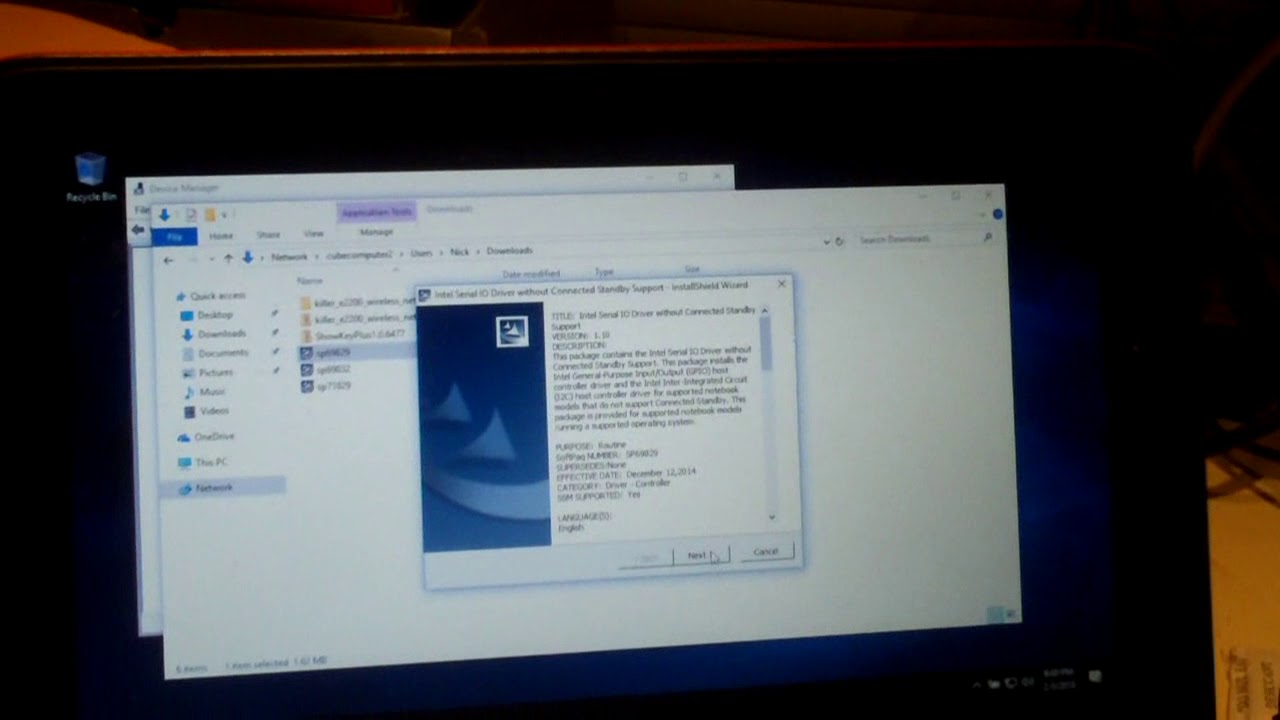Image resolution: width=1280 pixels, height=720 pixels.
Task: Select OneDrive in navigation pane
Action: point(213,437)
